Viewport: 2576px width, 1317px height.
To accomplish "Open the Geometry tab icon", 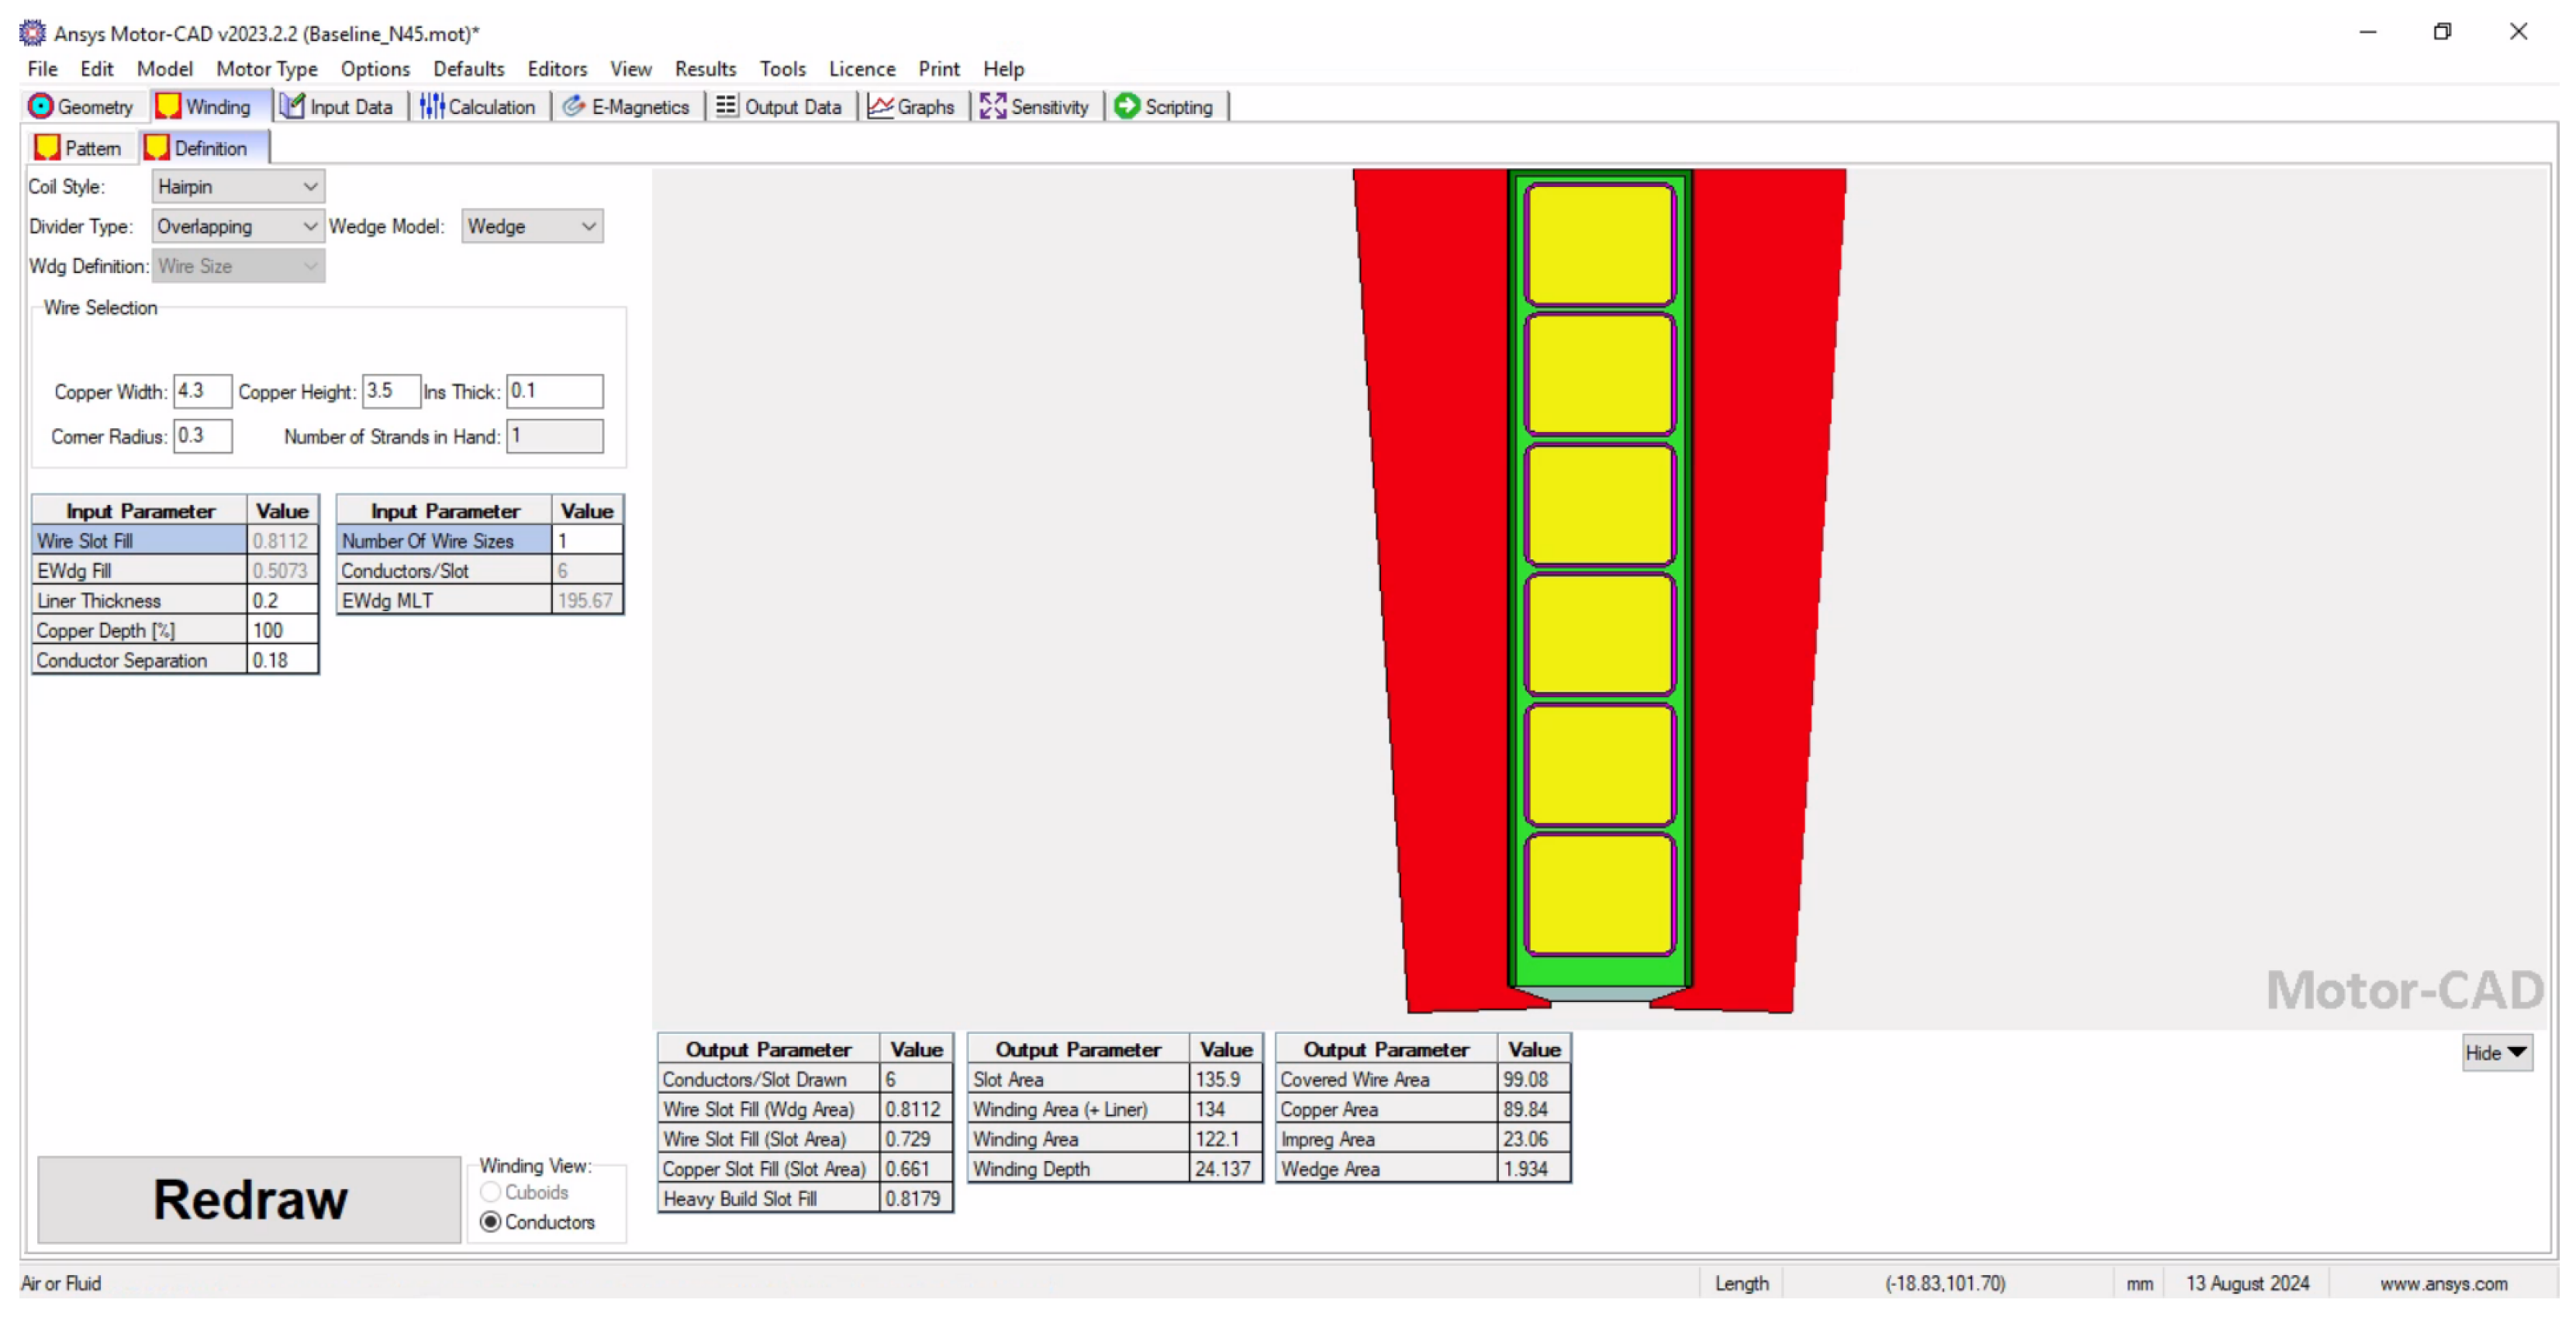I will 41,106.
